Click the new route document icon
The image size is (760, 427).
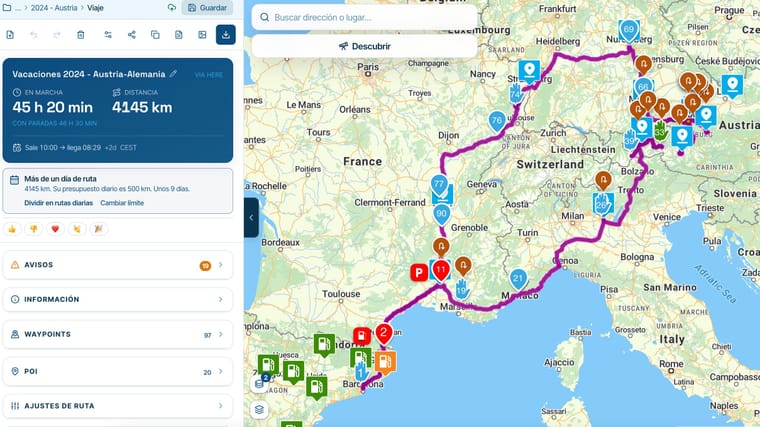click(x=10, y=34)
